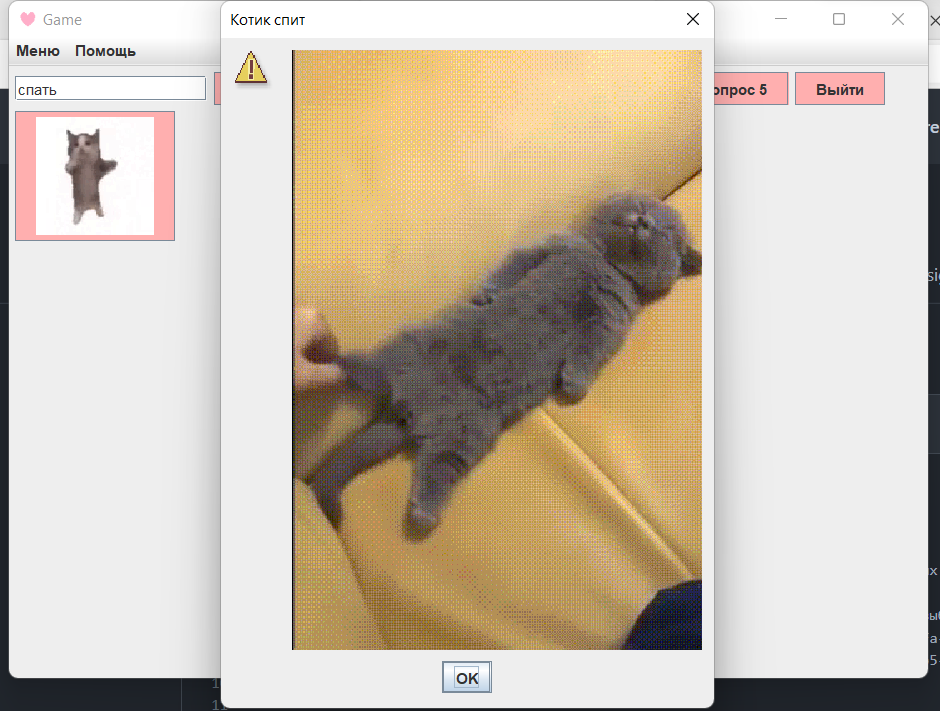Close the Game application window
Screen dimensions: 940x711
[897, 18]
